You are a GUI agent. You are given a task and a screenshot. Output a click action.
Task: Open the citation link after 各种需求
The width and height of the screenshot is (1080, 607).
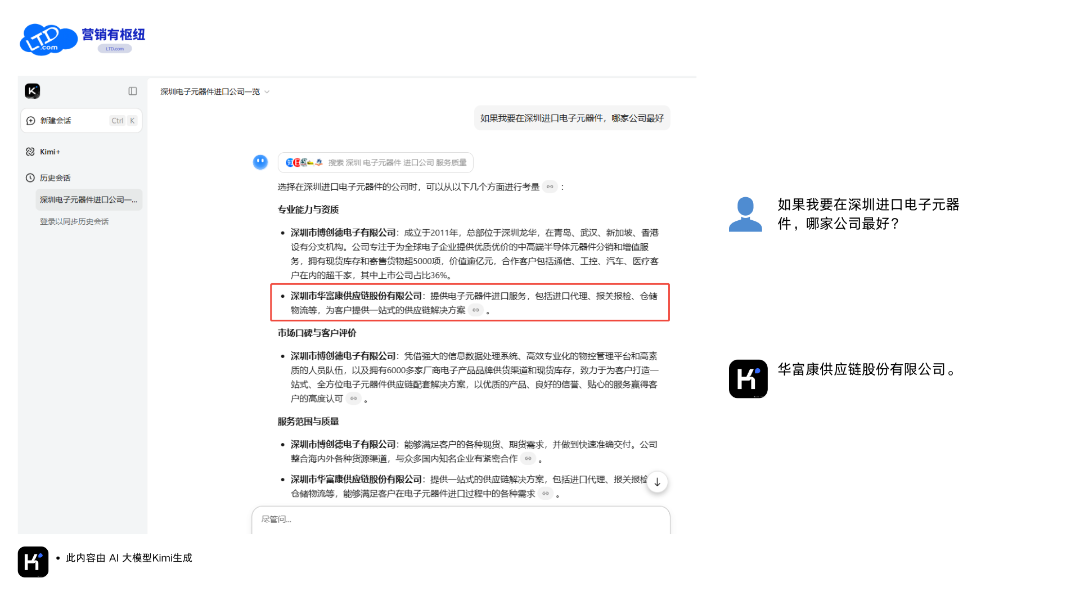[546, 493]
